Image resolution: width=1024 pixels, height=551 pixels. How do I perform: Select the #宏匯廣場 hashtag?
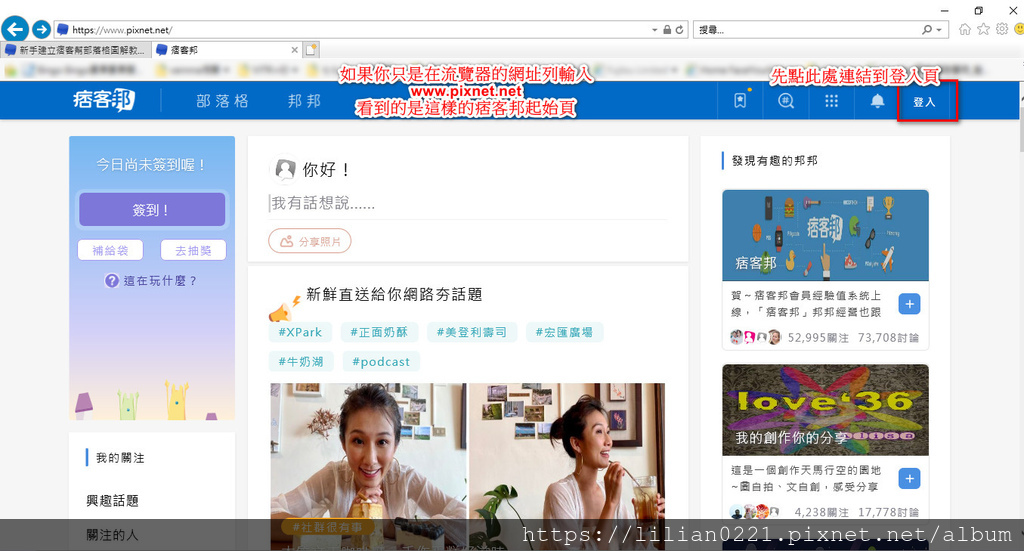(x=564, y=332)
